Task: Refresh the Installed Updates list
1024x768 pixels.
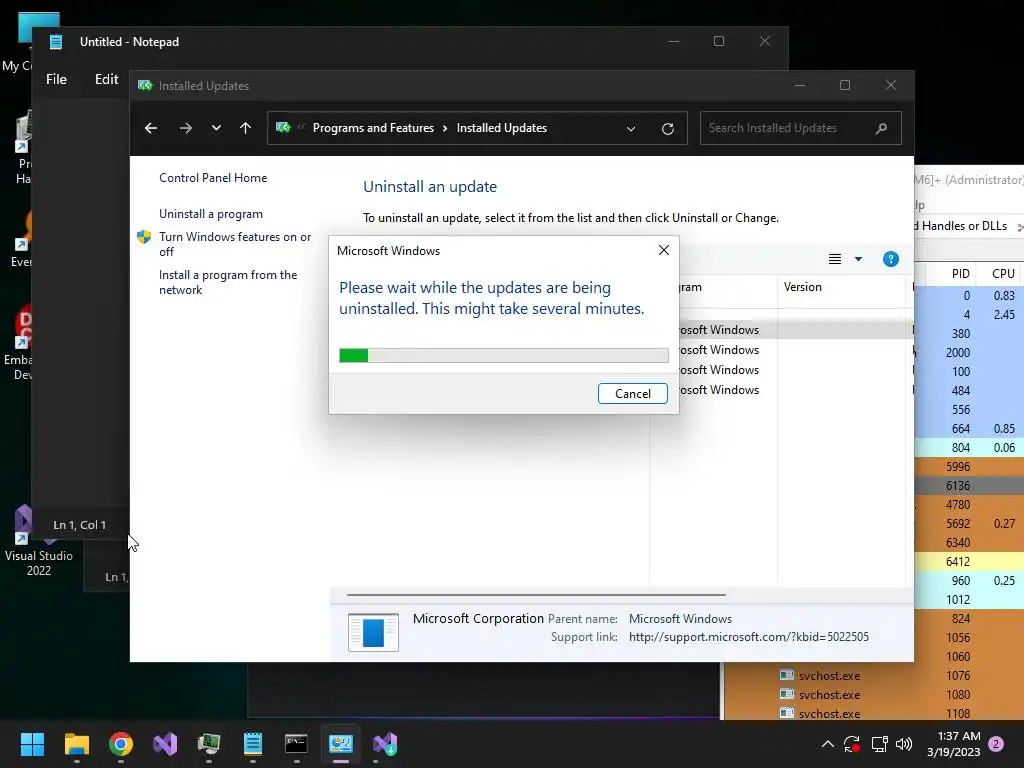Action: pos(667,129)
